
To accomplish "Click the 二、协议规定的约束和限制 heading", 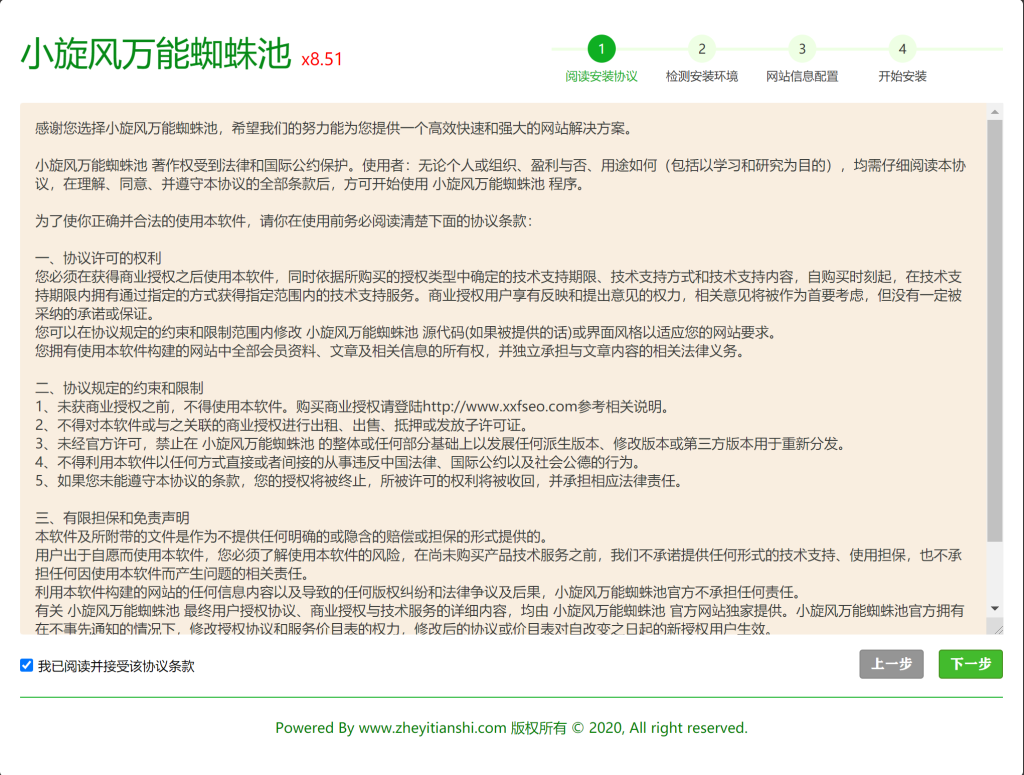I will (x=120, y=388).
